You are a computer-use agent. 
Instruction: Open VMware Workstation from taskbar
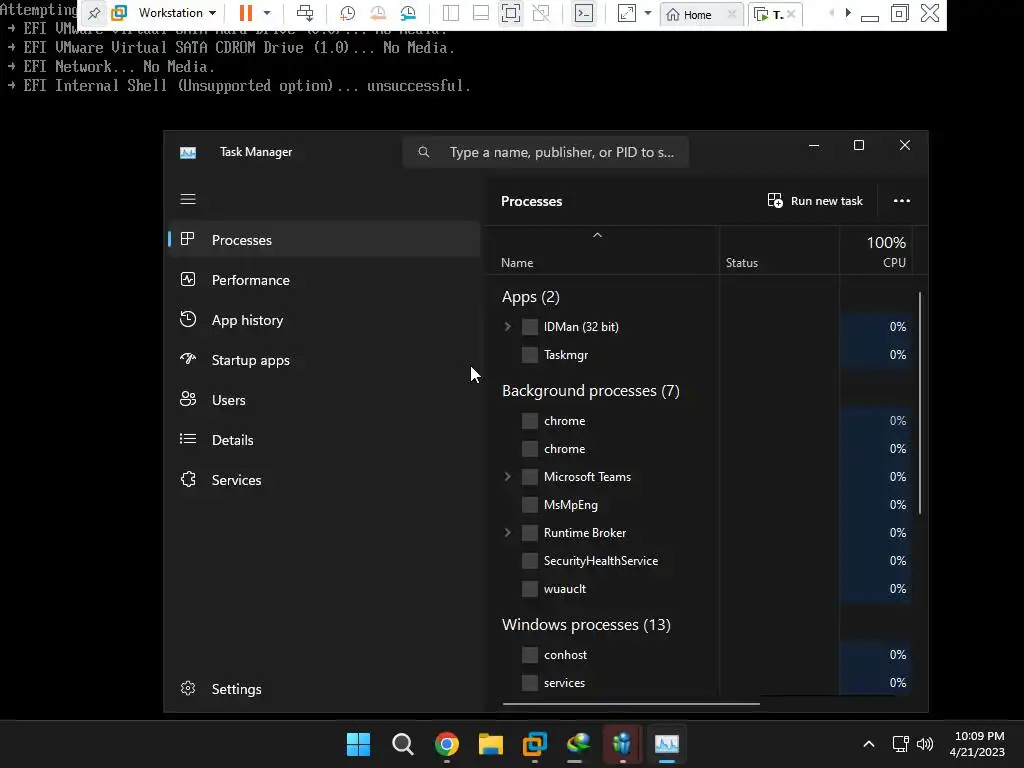pyautogui.click(x=535, y=744)
